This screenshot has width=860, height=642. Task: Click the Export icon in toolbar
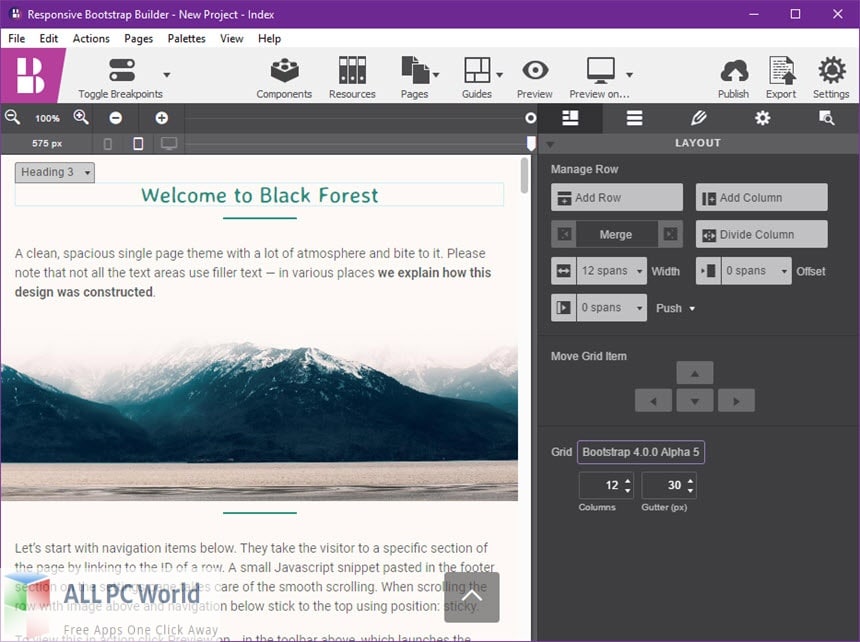tap(781, 72)
